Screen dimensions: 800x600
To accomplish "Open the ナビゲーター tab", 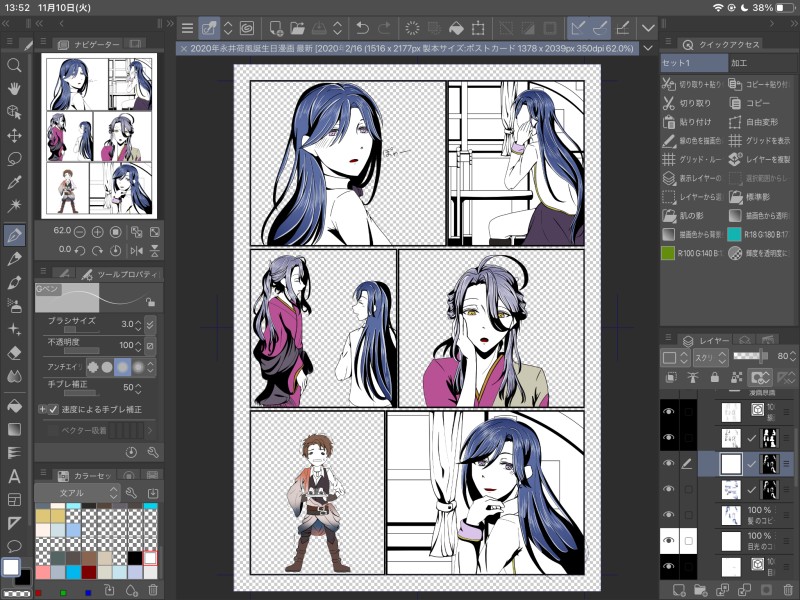I will click(89, 44).
